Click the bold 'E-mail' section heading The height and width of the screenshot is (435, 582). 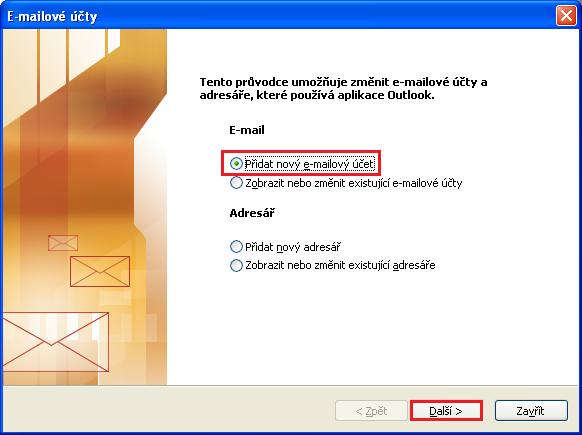[247, 130]
